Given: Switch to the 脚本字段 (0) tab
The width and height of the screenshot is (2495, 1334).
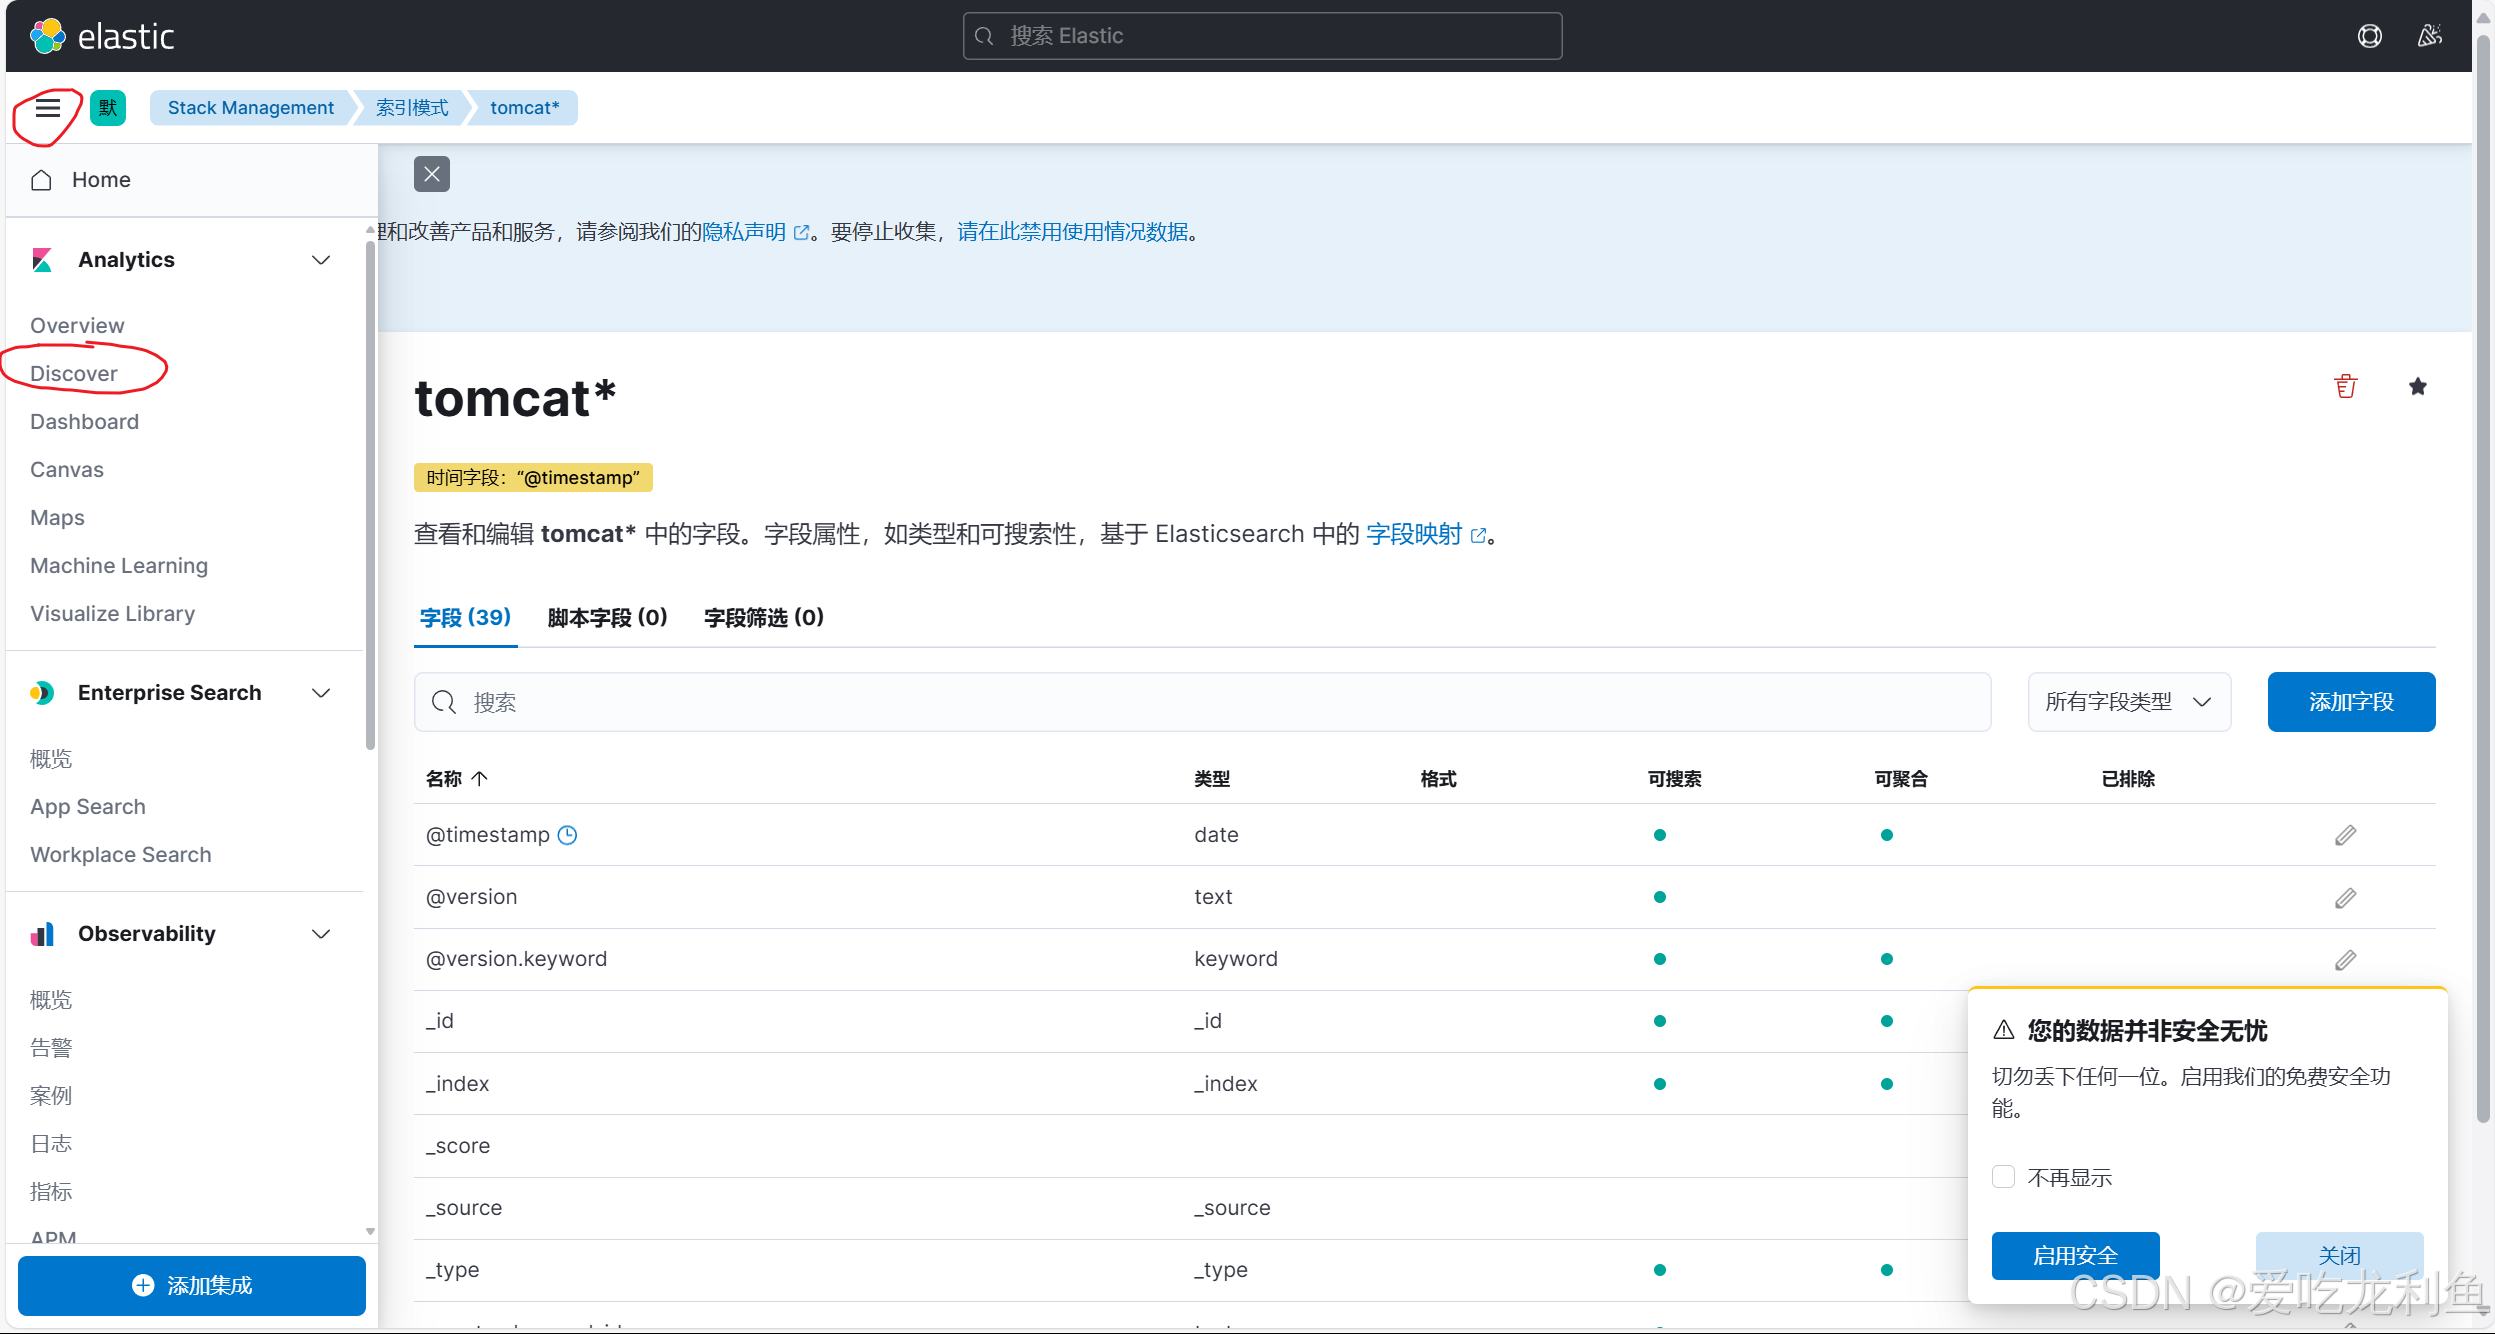Looking at the screenshot, I should coord(607,618).
